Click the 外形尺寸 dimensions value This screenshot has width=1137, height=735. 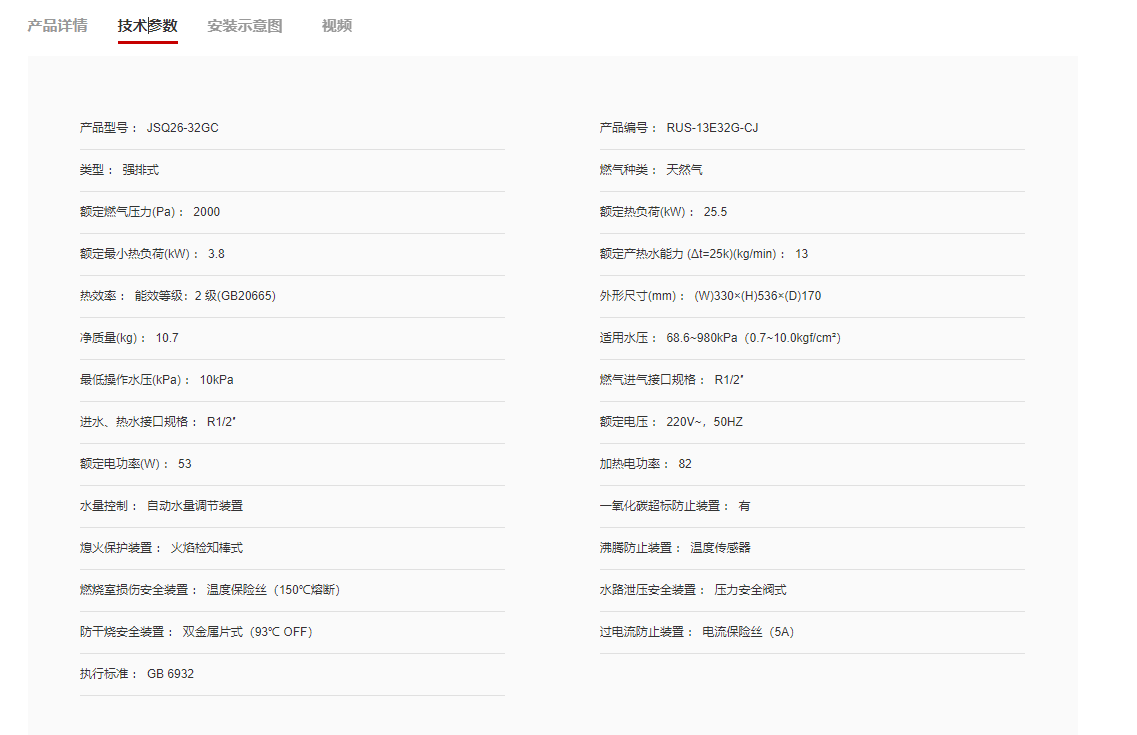[x=758, y=296]
